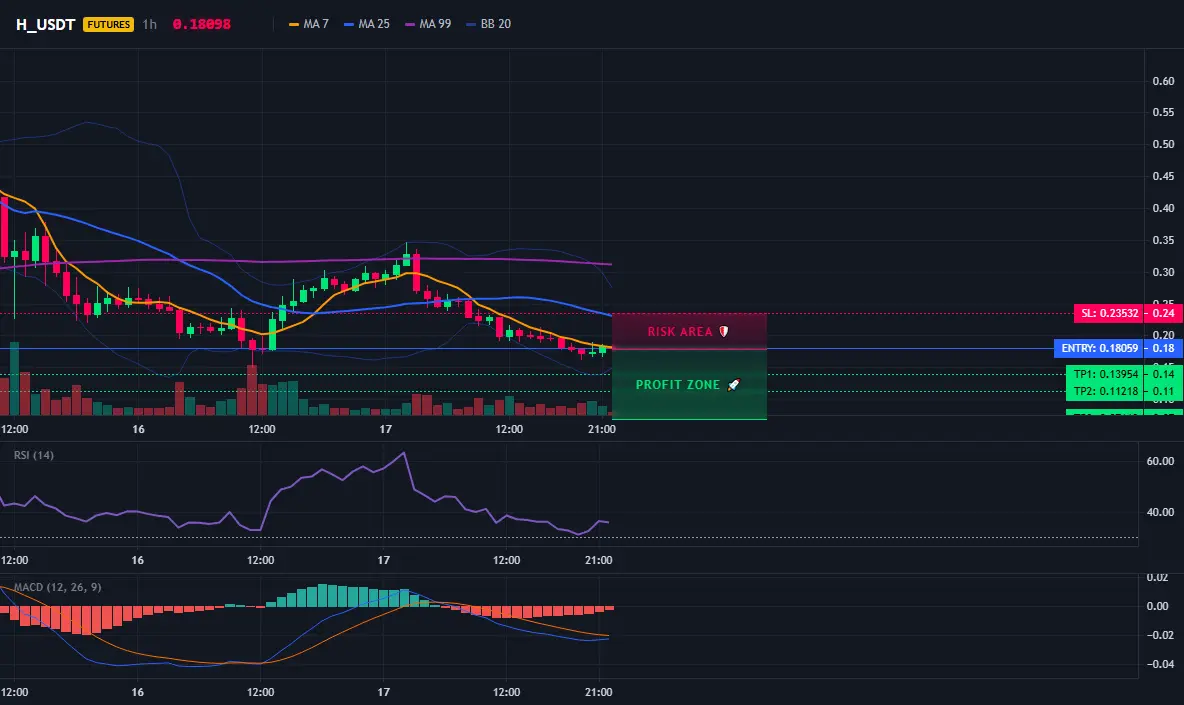The width and height of the screenshot is (1184, 705).
Task: Click the blue 0.18 price axis tag
Action: coord(1164,349)
